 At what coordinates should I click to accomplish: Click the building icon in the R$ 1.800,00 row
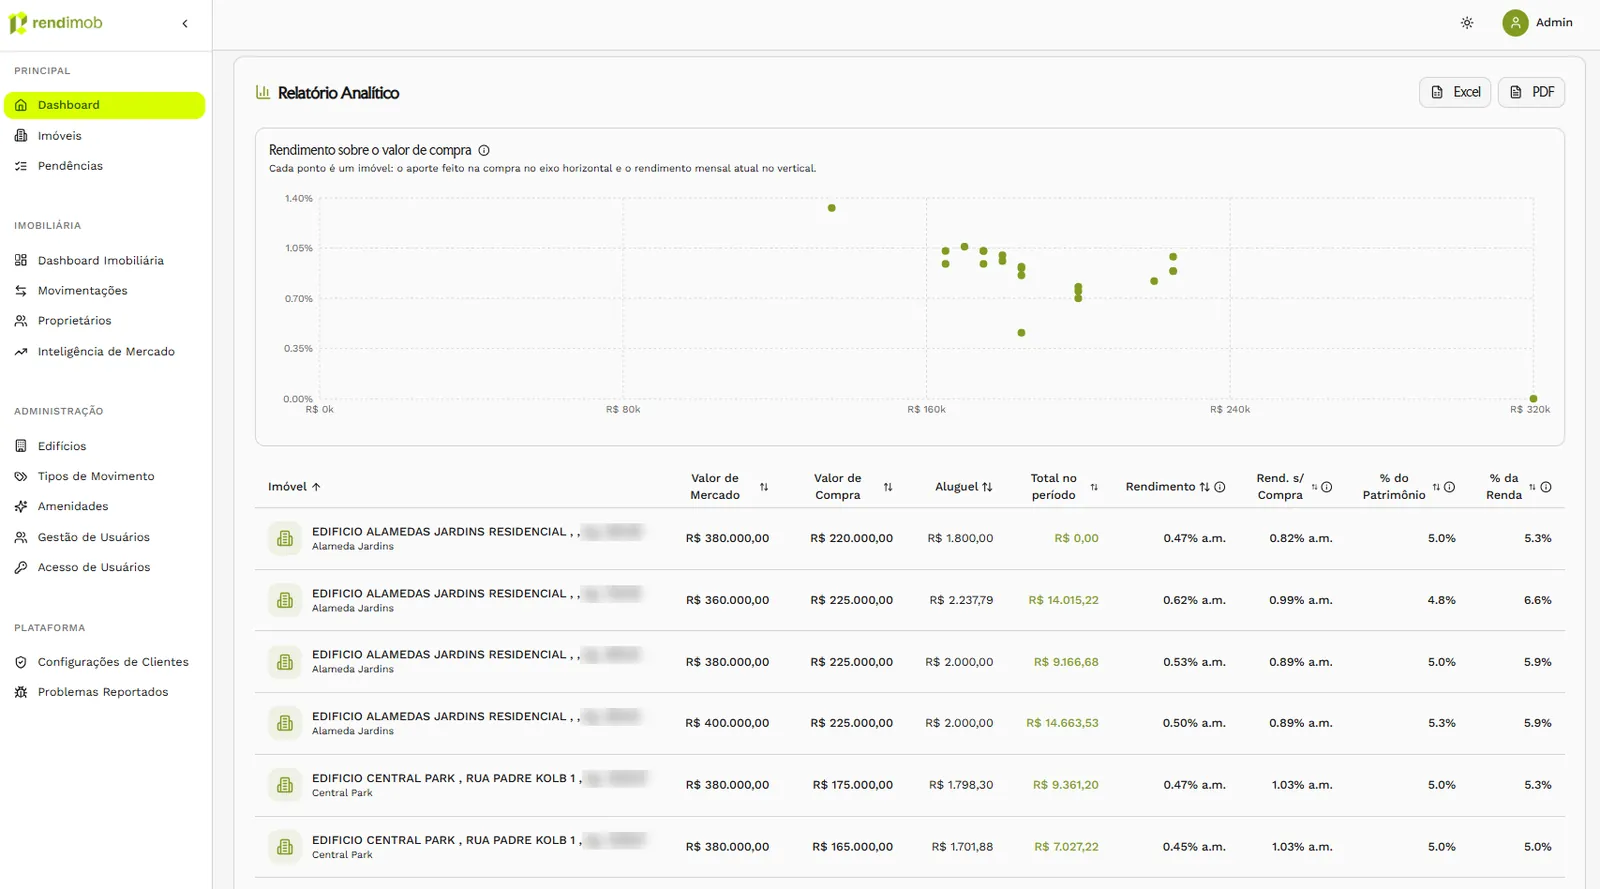[285, 539]
